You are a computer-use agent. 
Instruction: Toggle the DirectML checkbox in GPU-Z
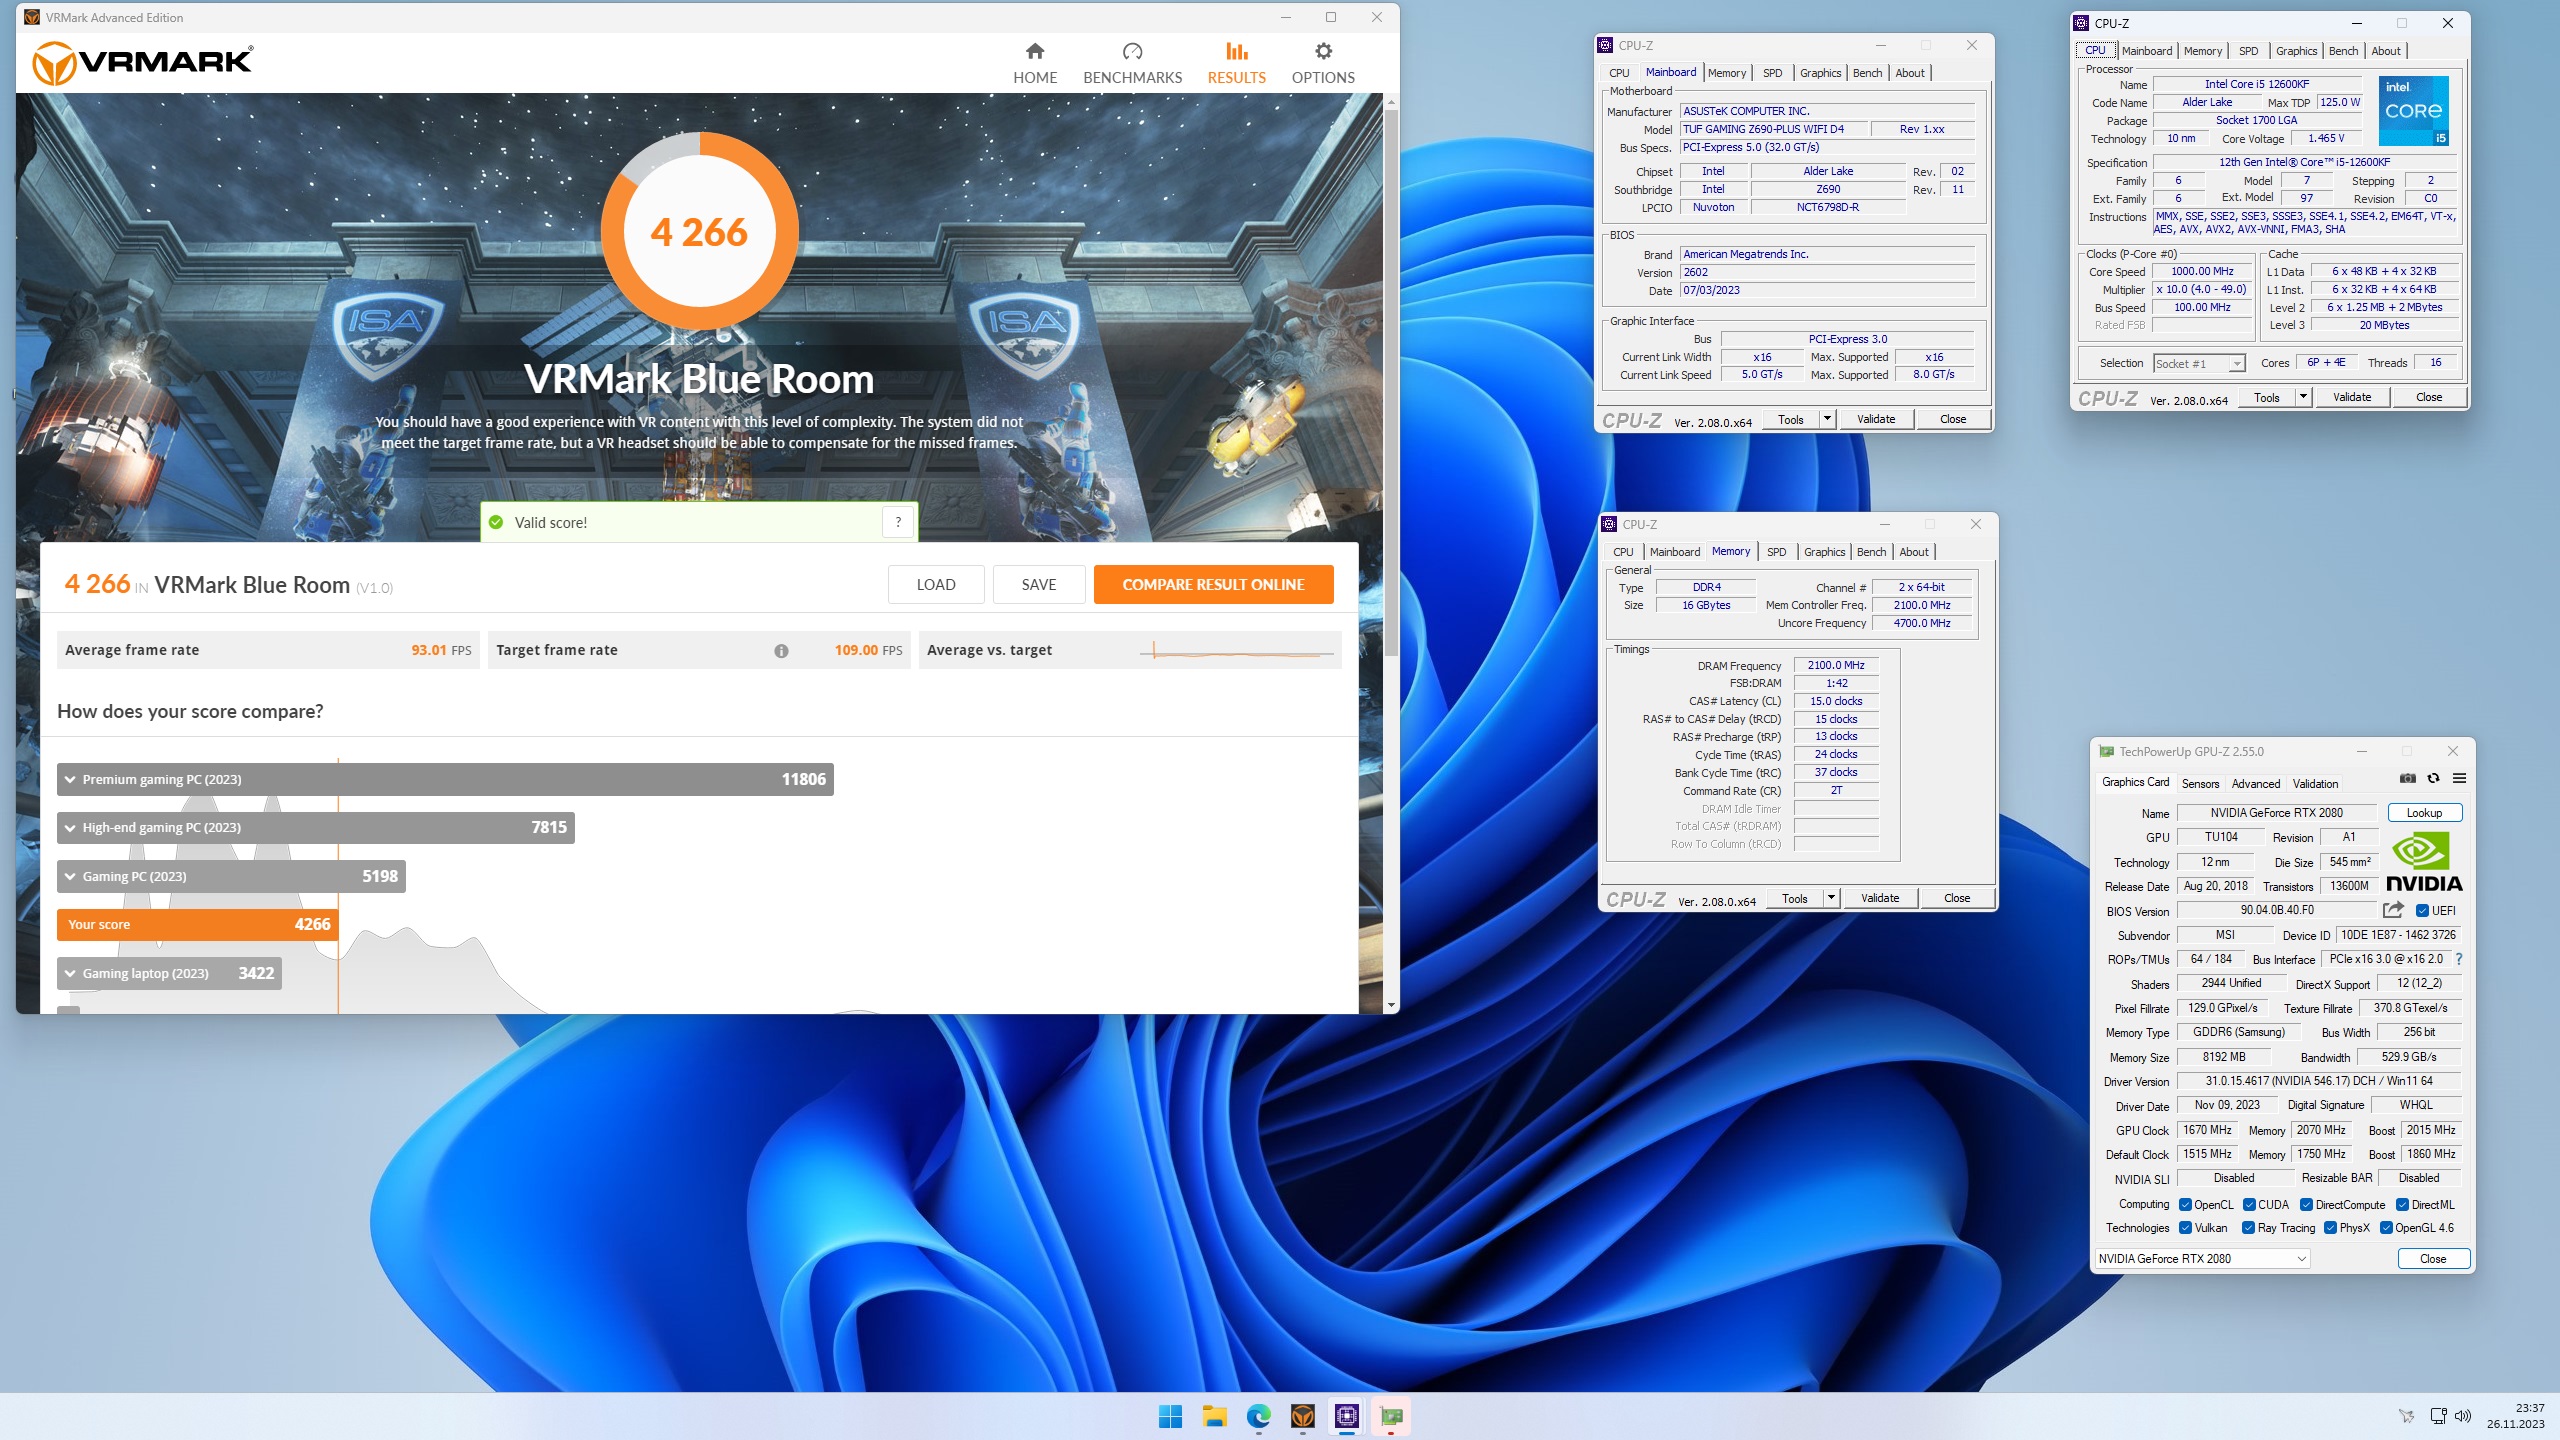[x=2402, y=1205]
